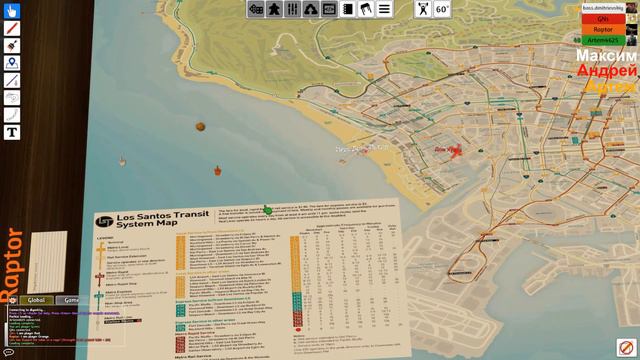Image resolution: width=640 pixels, height=360 pixels.
Task: Open the main hamburger menu
Action: click(x=384, y=9)
